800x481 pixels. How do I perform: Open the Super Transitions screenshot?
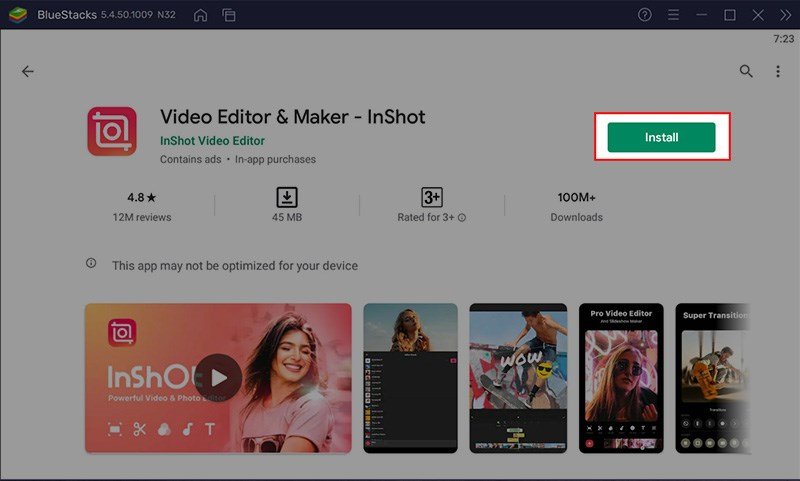712,378
